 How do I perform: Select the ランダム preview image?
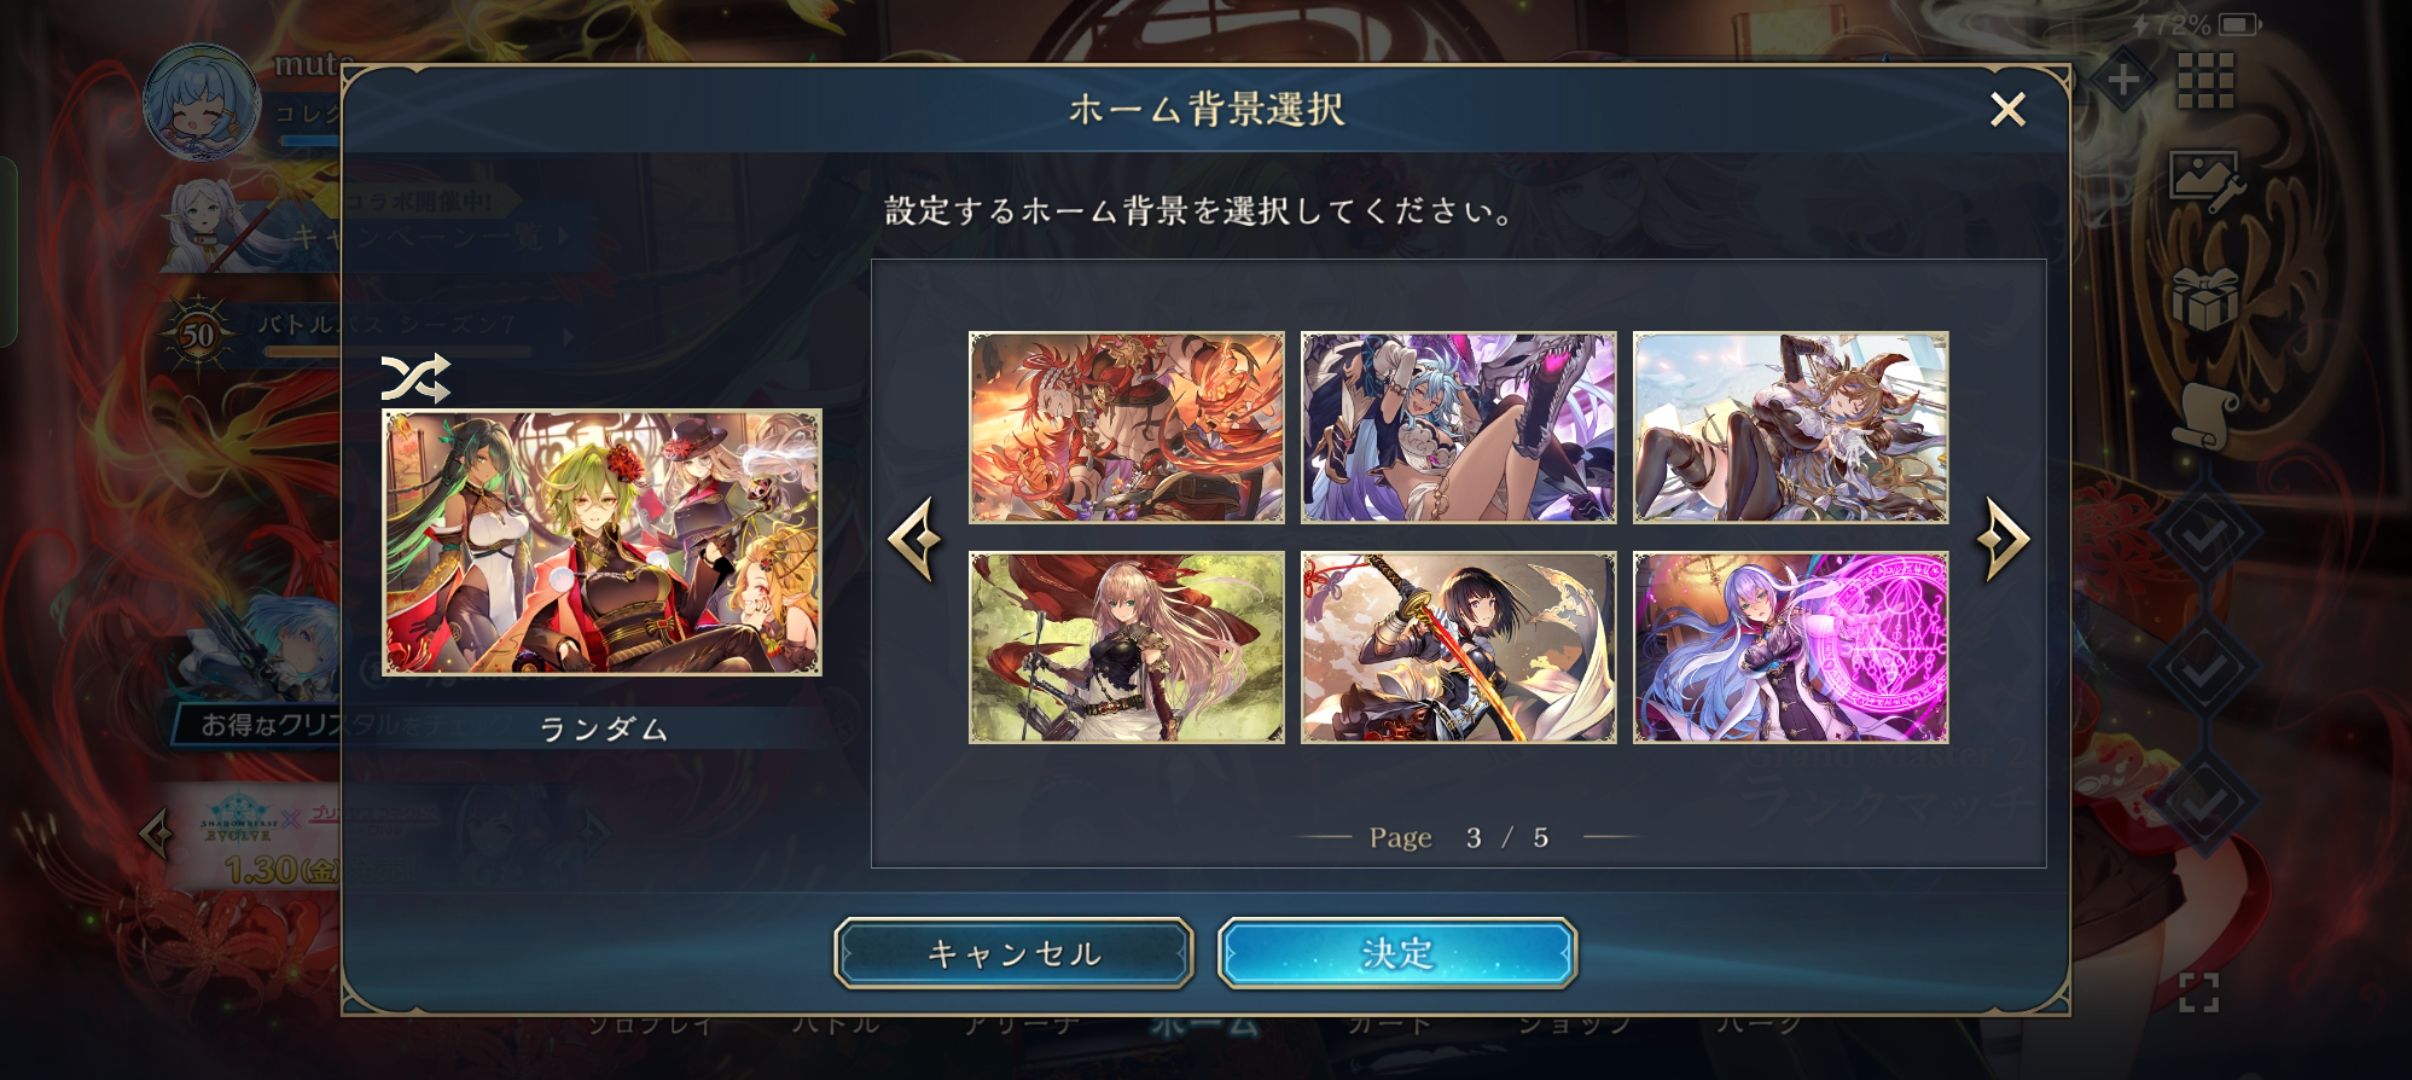(x=602, y=542)
